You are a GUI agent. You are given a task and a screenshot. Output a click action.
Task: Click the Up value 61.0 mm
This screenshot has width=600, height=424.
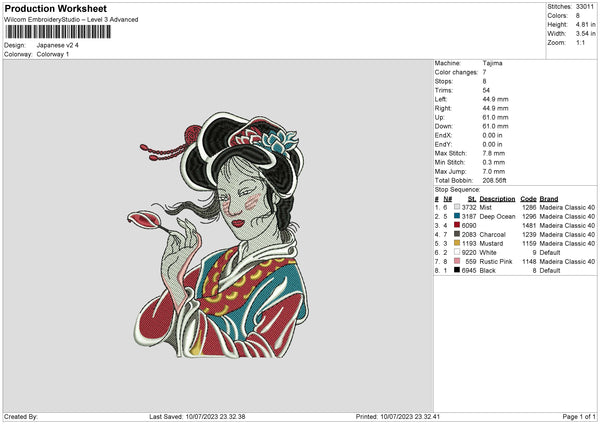[x=495, y=117]
